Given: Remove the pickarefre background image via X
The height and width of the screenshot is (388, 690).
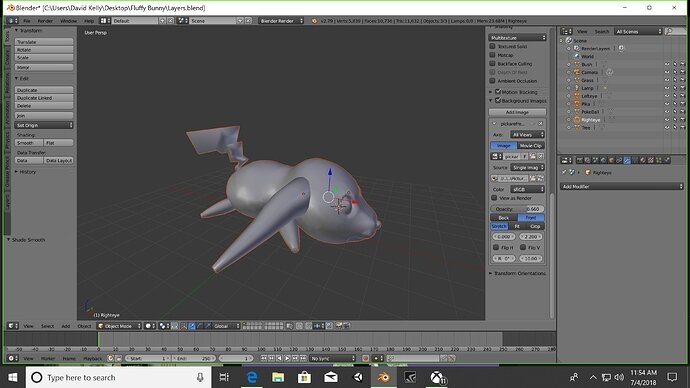Looking at the screenshot, I should point(540,124).
